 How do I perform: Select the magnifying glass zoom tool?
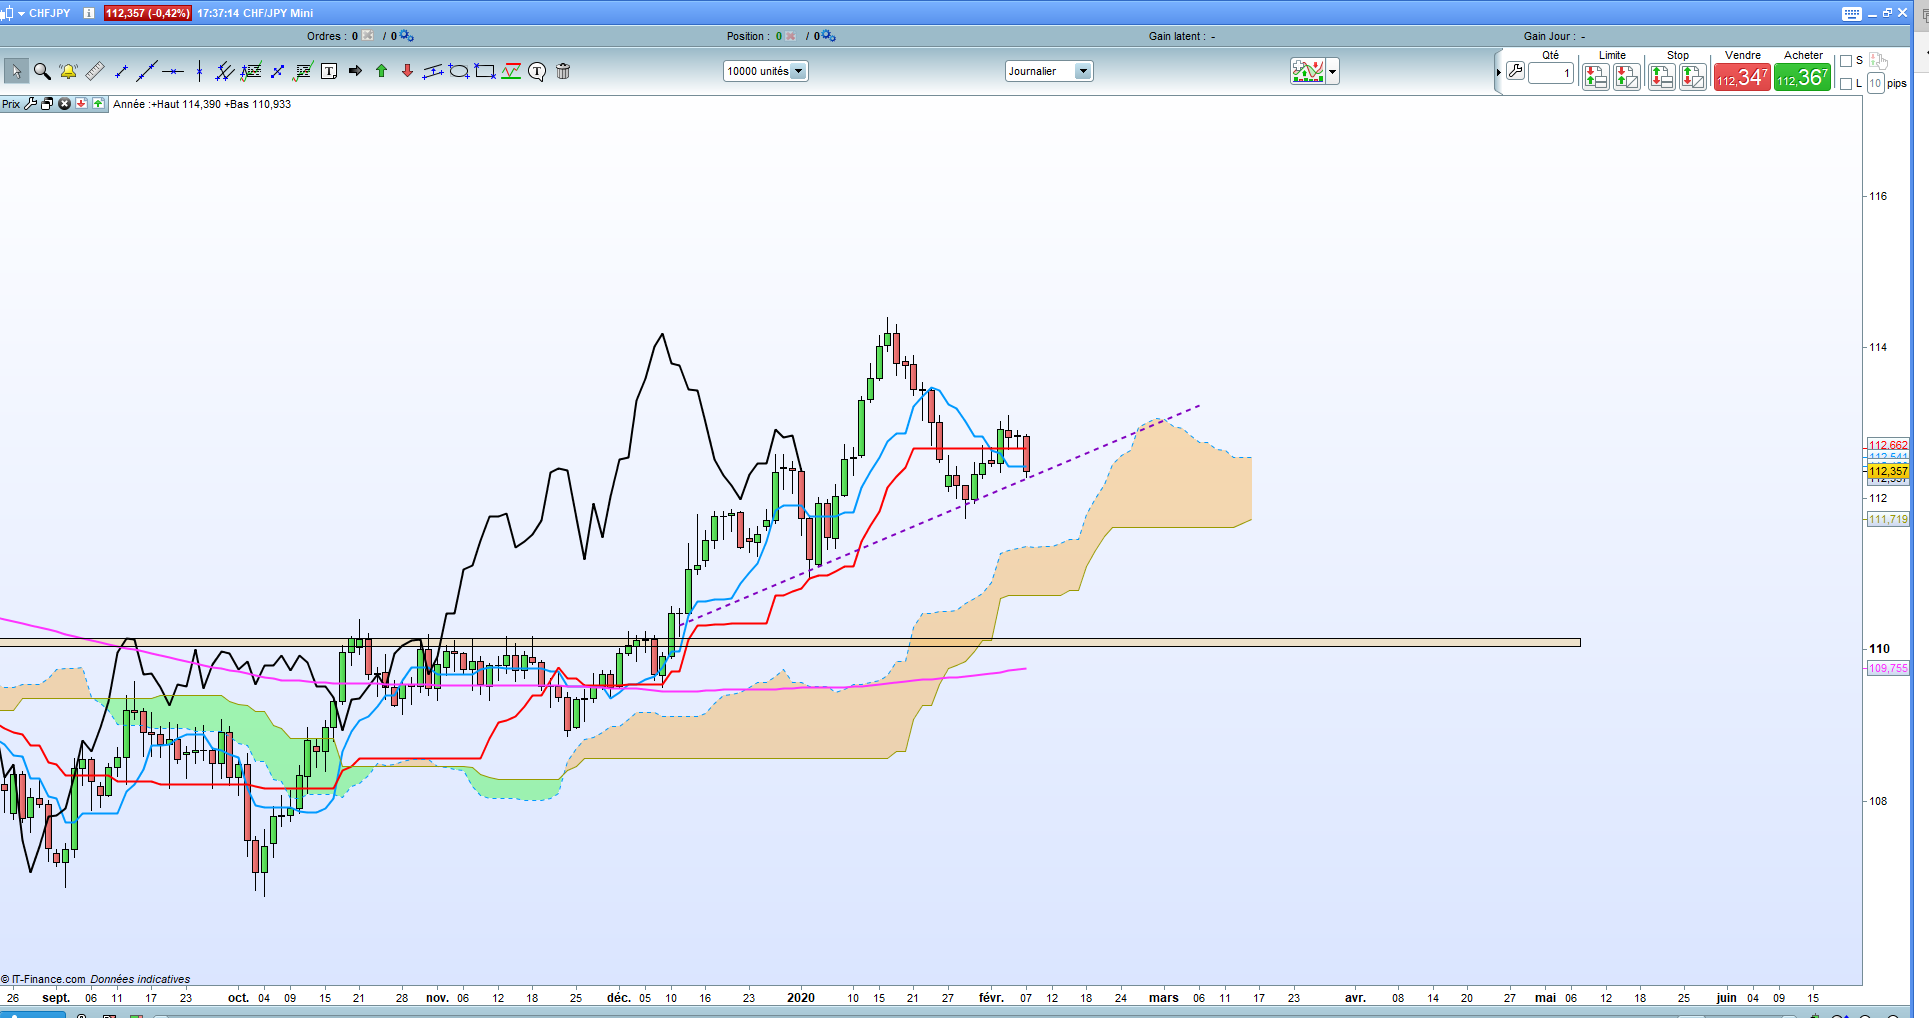(x=42, y=71)
